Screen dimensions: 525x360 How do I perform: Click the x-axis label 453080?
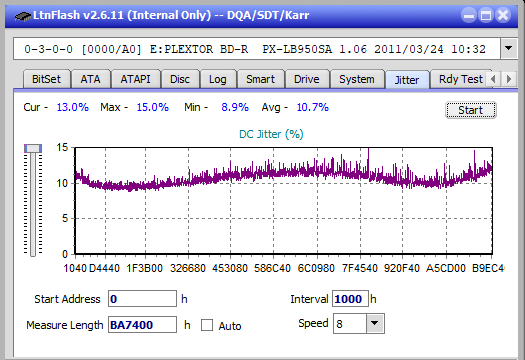pos(230,268)
